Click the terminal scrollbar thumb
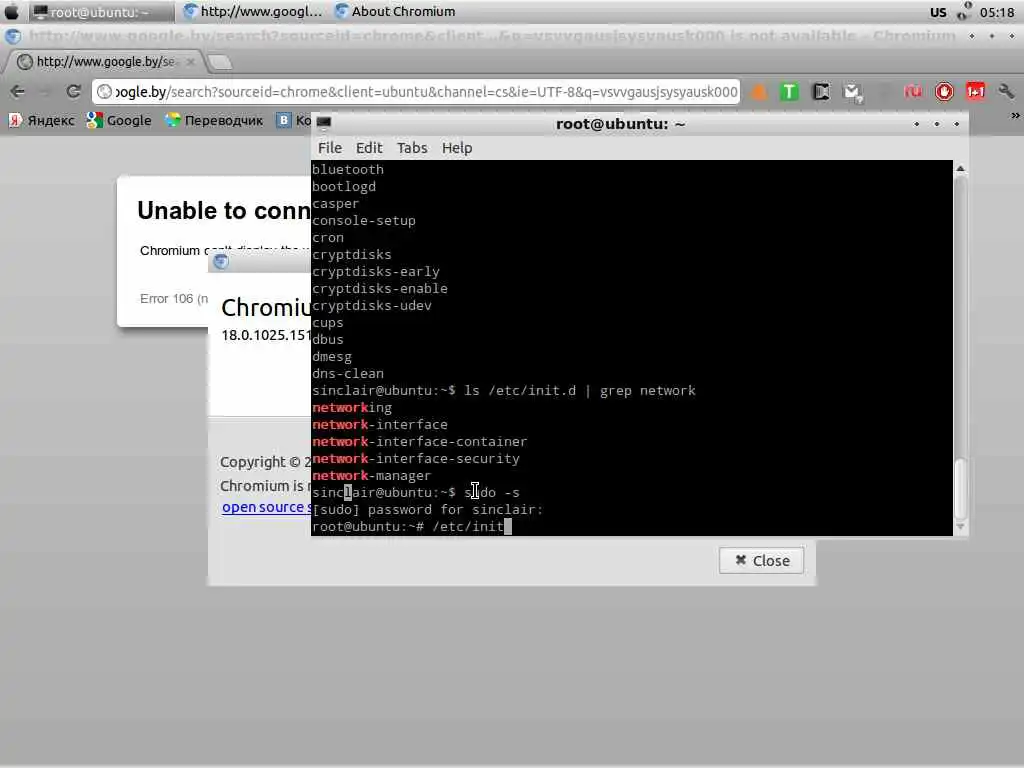 point(960,488)
